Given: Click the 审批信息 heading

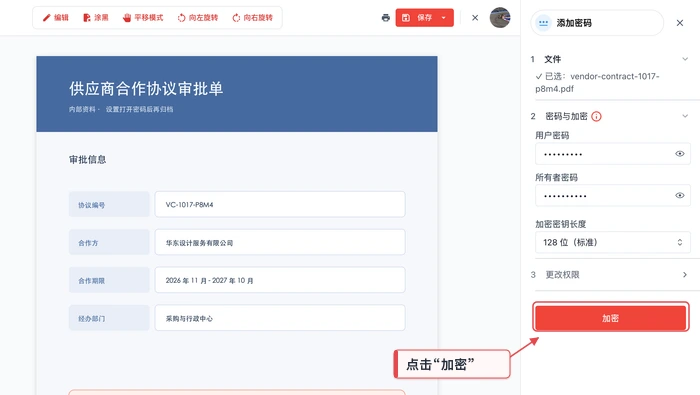Looking at the screenshot, I should coord(88,160).
